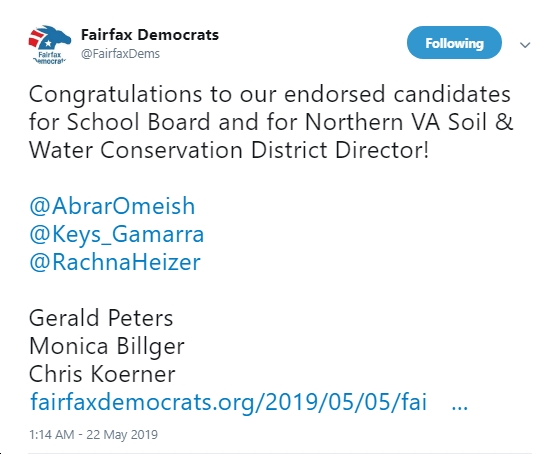
Task: Click the donkey logo in avatar
Action: point(51,37)
